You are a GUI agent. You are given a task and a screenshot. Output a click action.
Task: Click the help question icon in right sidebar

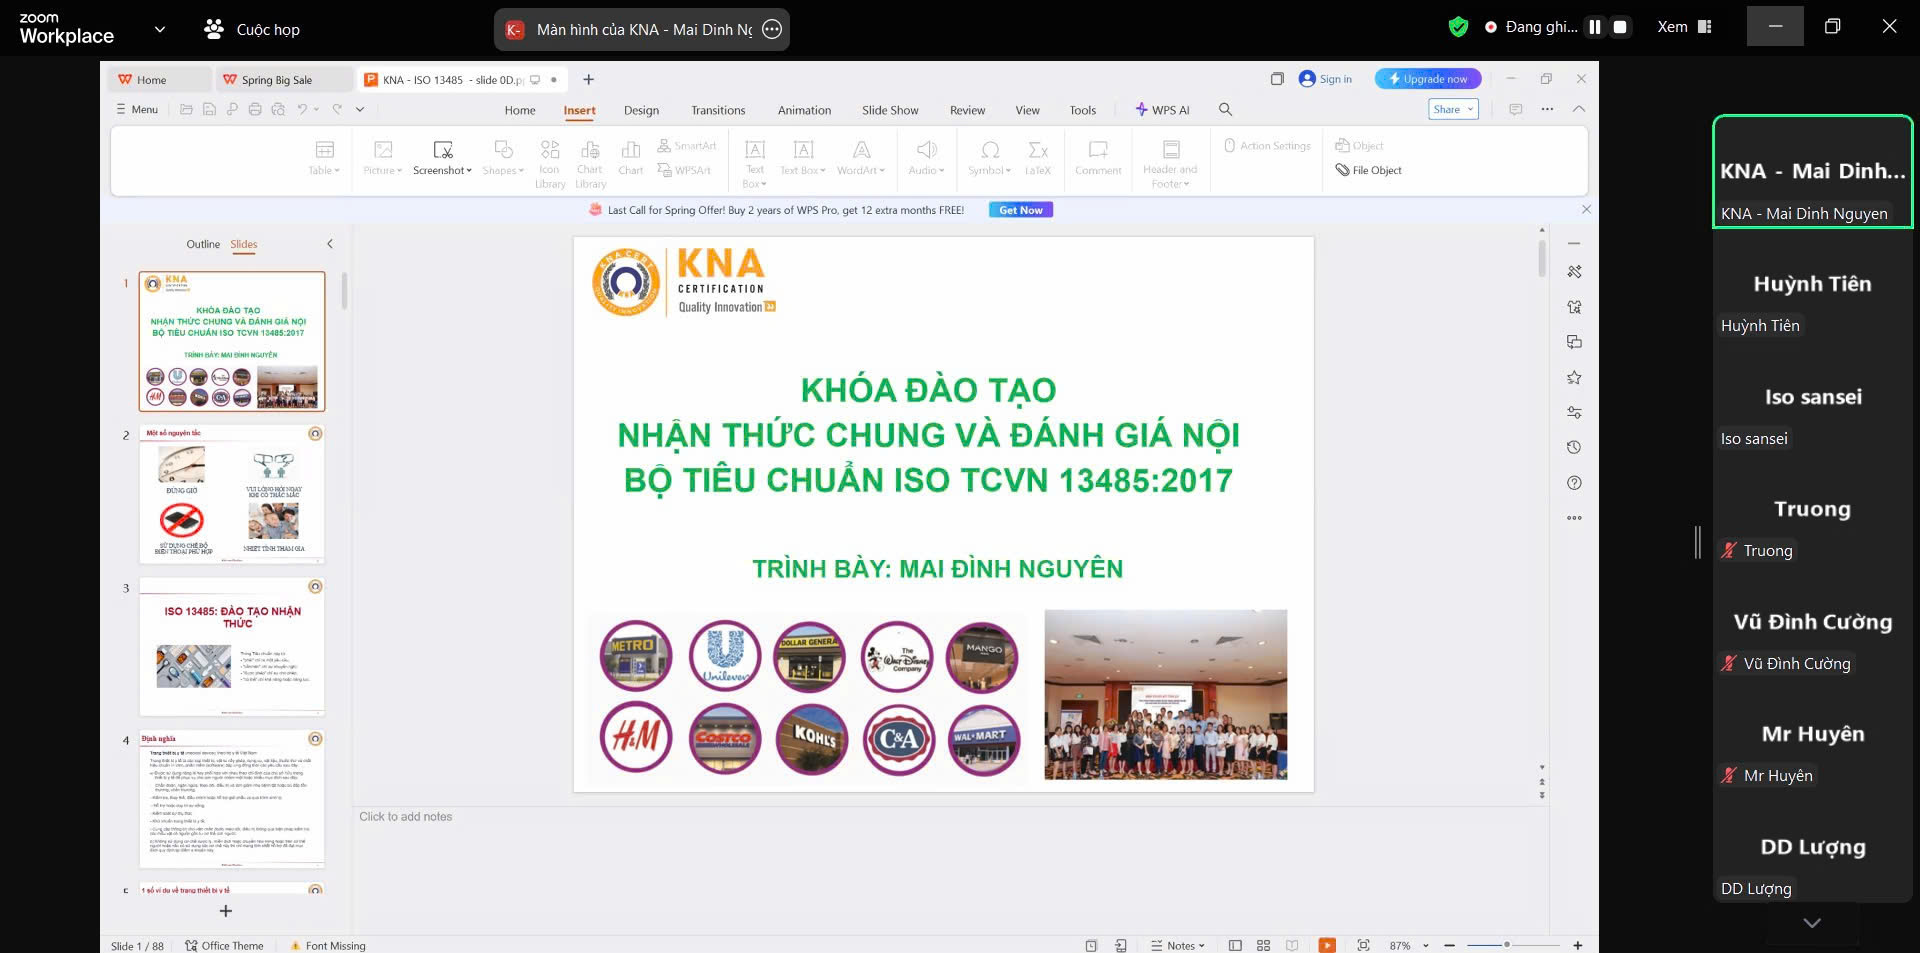tap(1574, 483)
